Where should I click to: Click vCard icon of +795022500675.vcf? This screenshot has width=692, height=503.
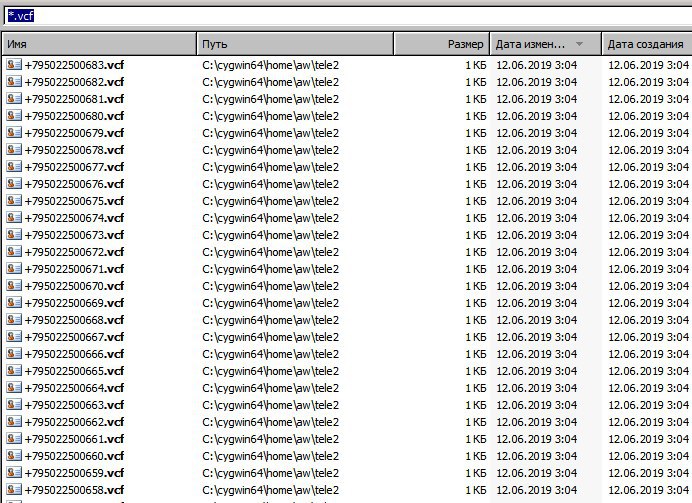[14, 200]
